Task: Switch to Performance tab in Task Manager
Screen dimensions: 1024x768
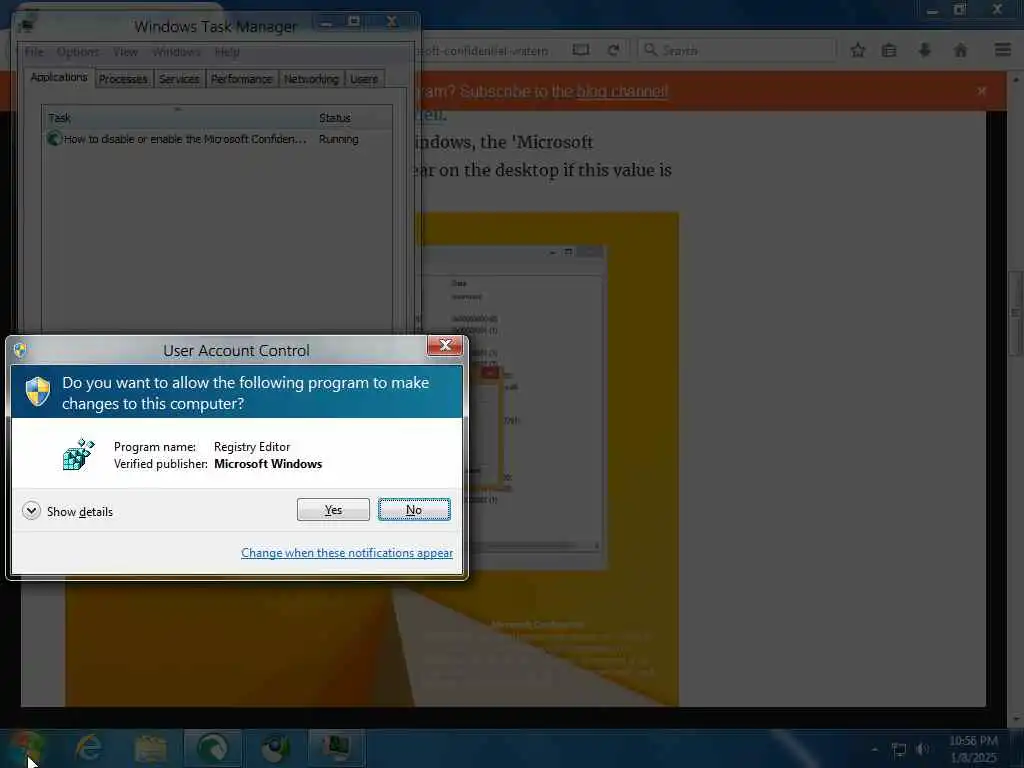Action: (242, 79)
